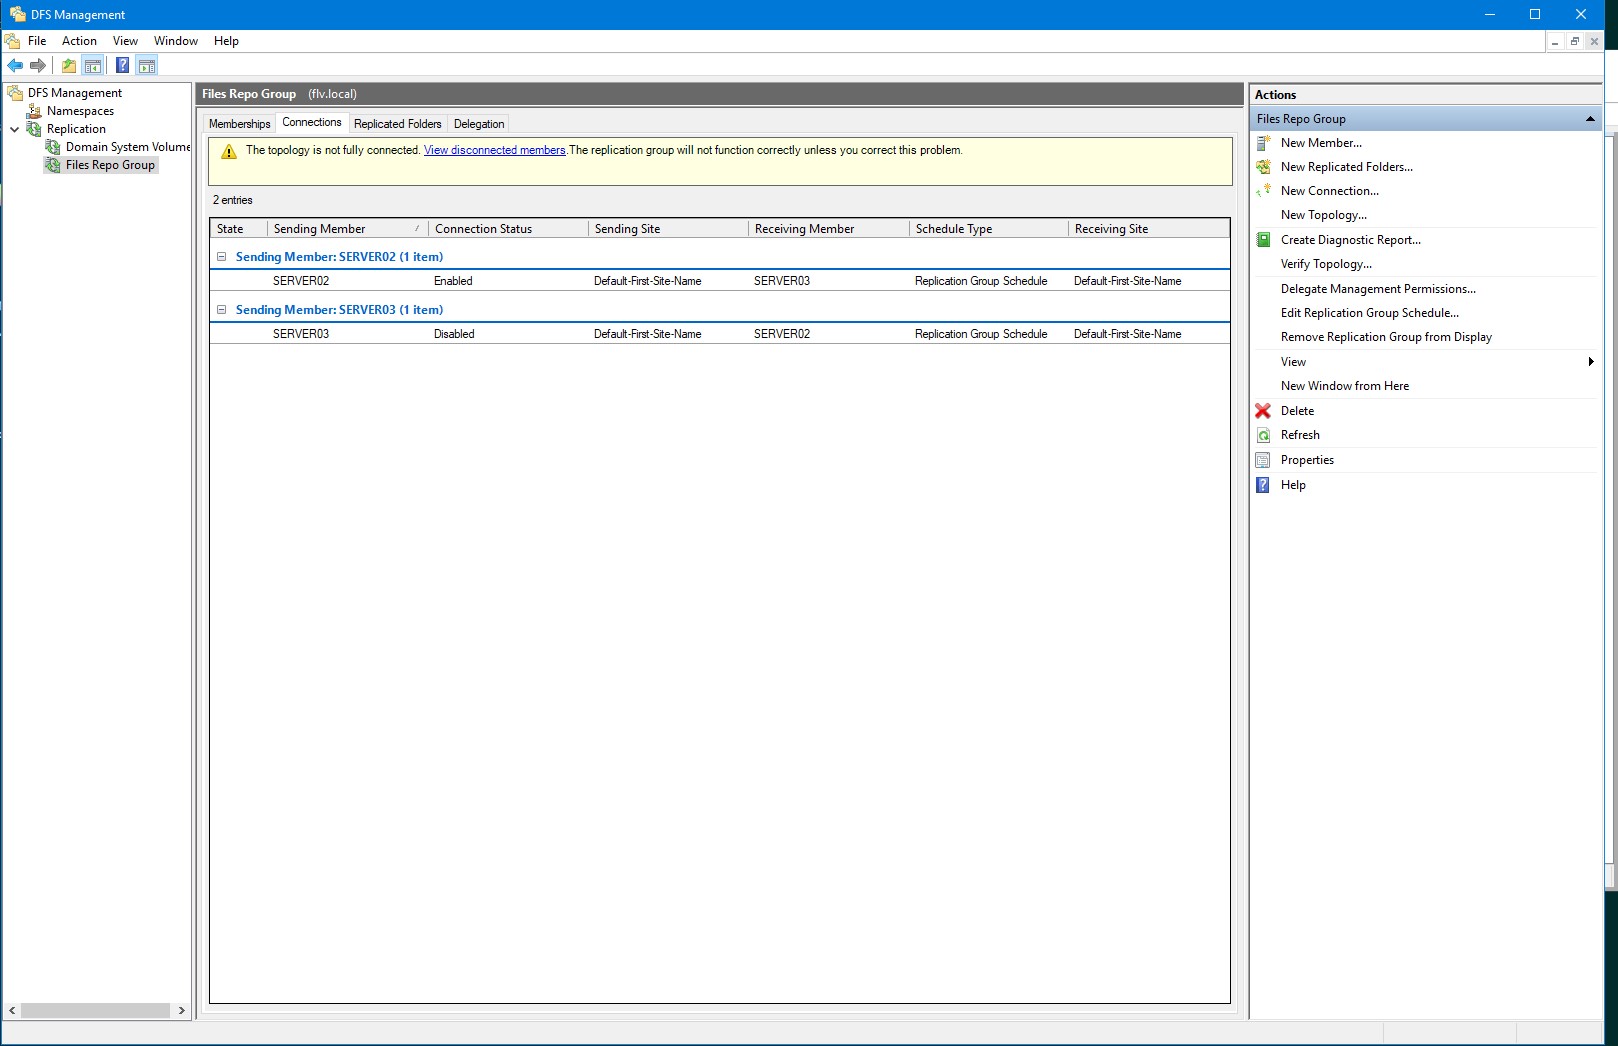Click the New Member icon in Actions pane
This screenshot has width=1618, height=1046.
click(x=1263, y=142)
